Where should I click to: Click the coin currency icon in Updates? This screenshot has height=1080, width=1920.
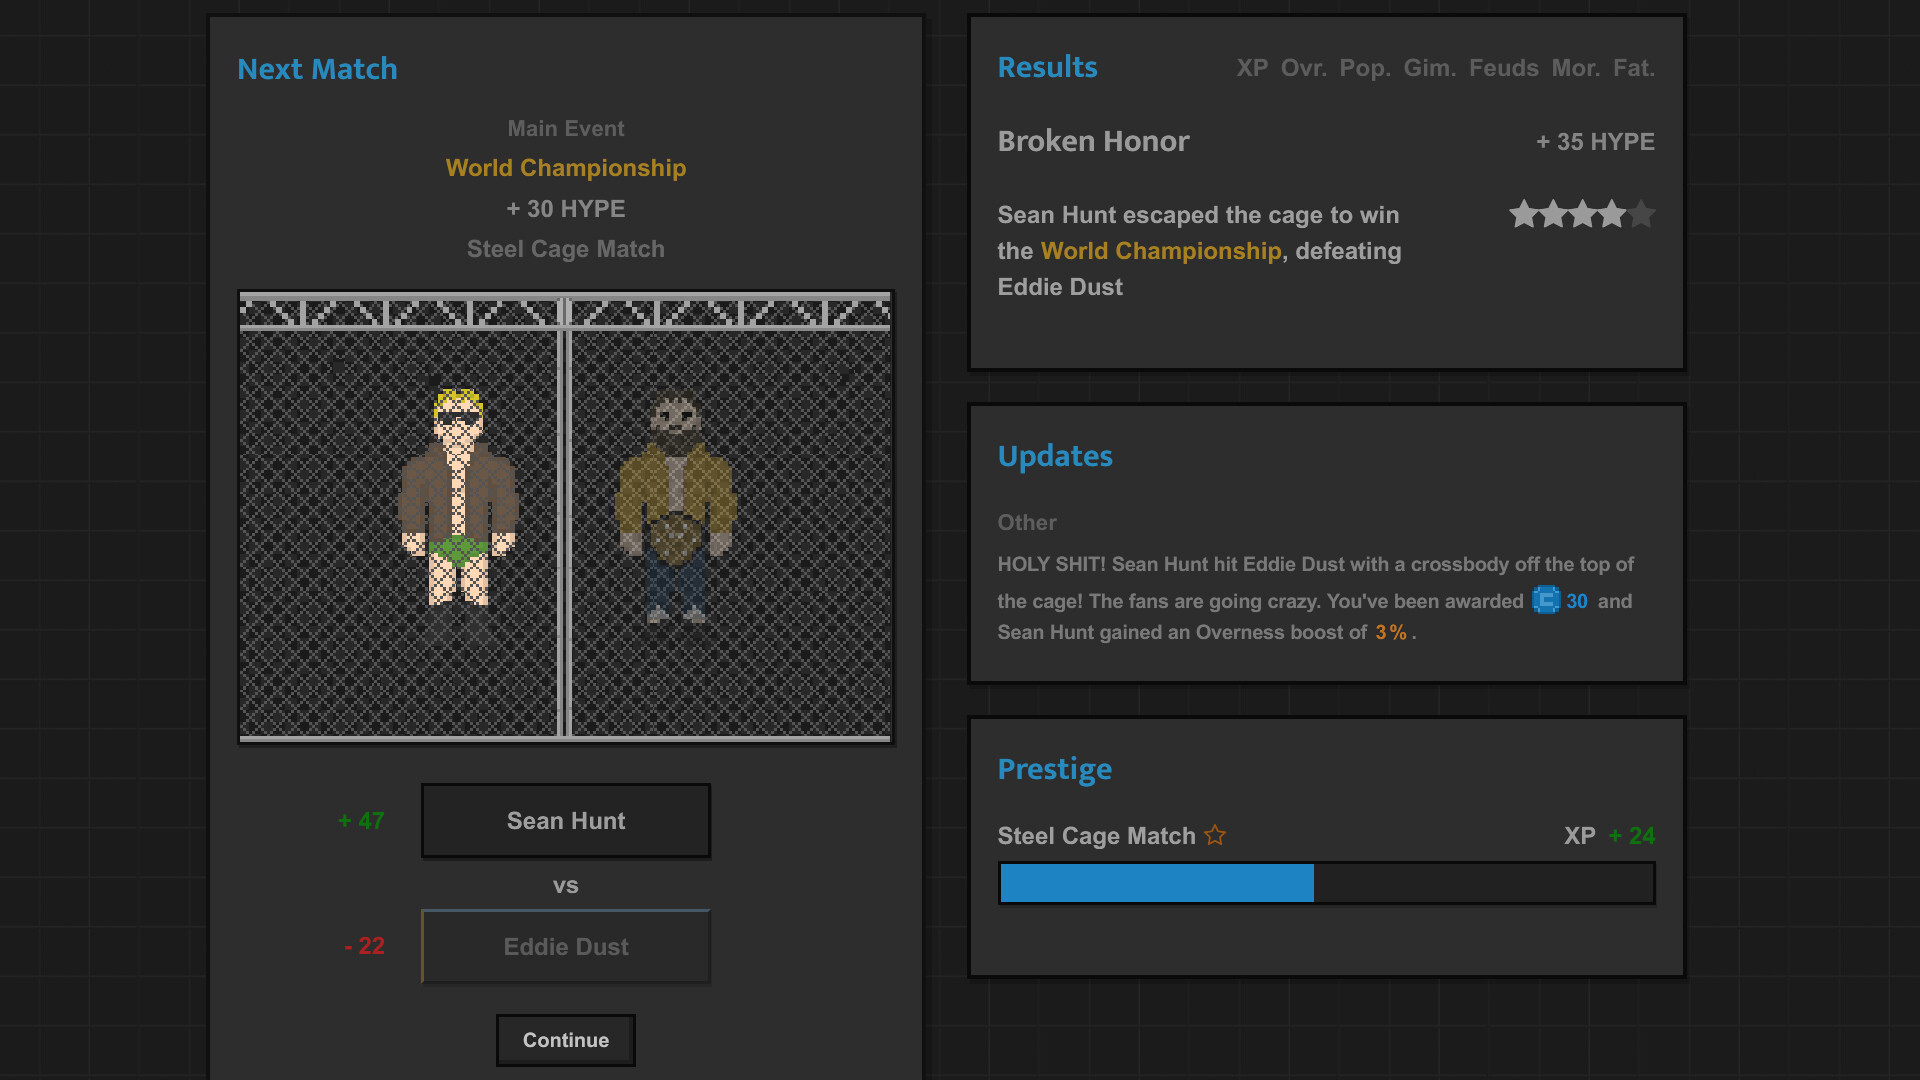[x=1546, y=601]
